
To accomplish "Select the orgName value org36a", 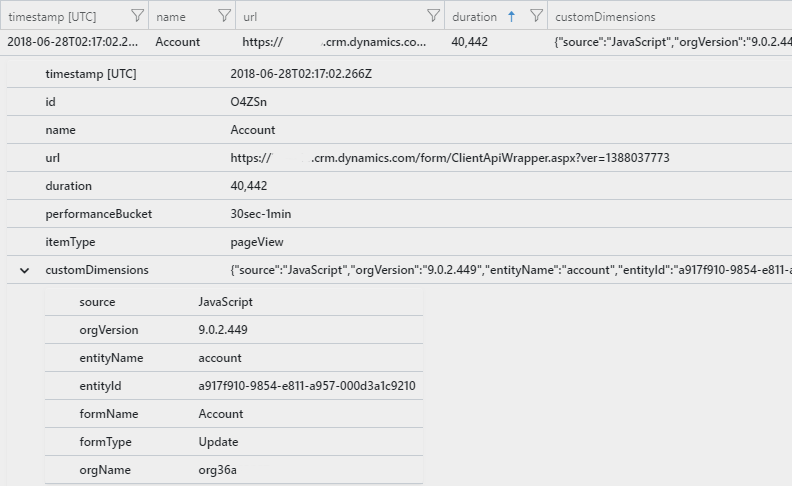I will (x=217, y=470).
